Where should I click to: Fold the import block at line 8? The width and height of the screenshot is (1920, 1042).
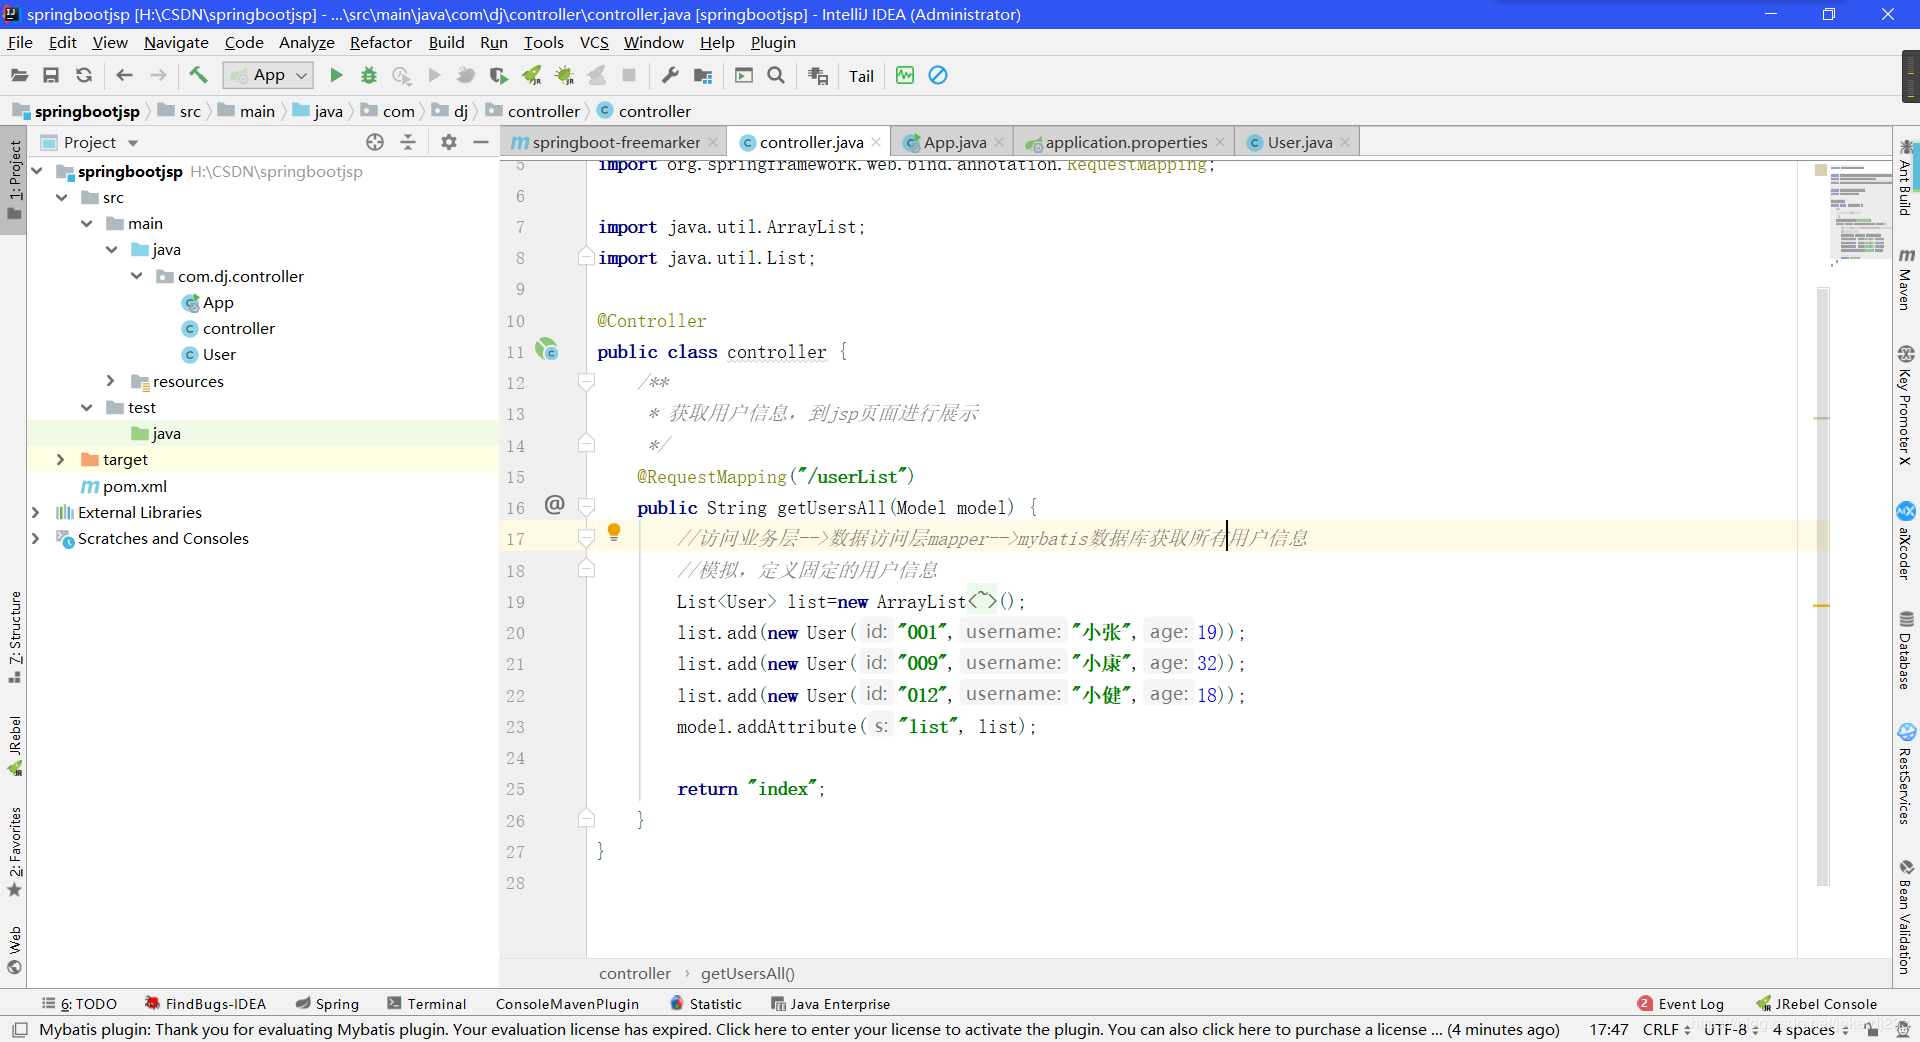pos(587,257)
